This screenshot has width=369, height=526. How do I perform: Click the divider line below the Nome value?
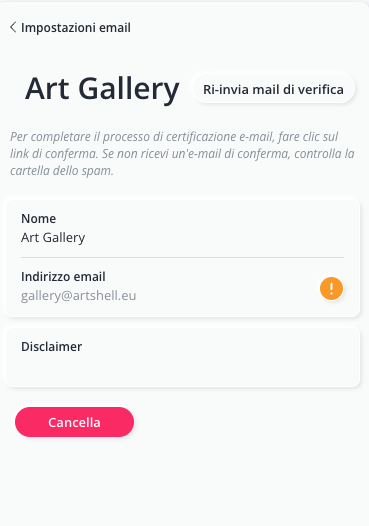coord(182,257)
